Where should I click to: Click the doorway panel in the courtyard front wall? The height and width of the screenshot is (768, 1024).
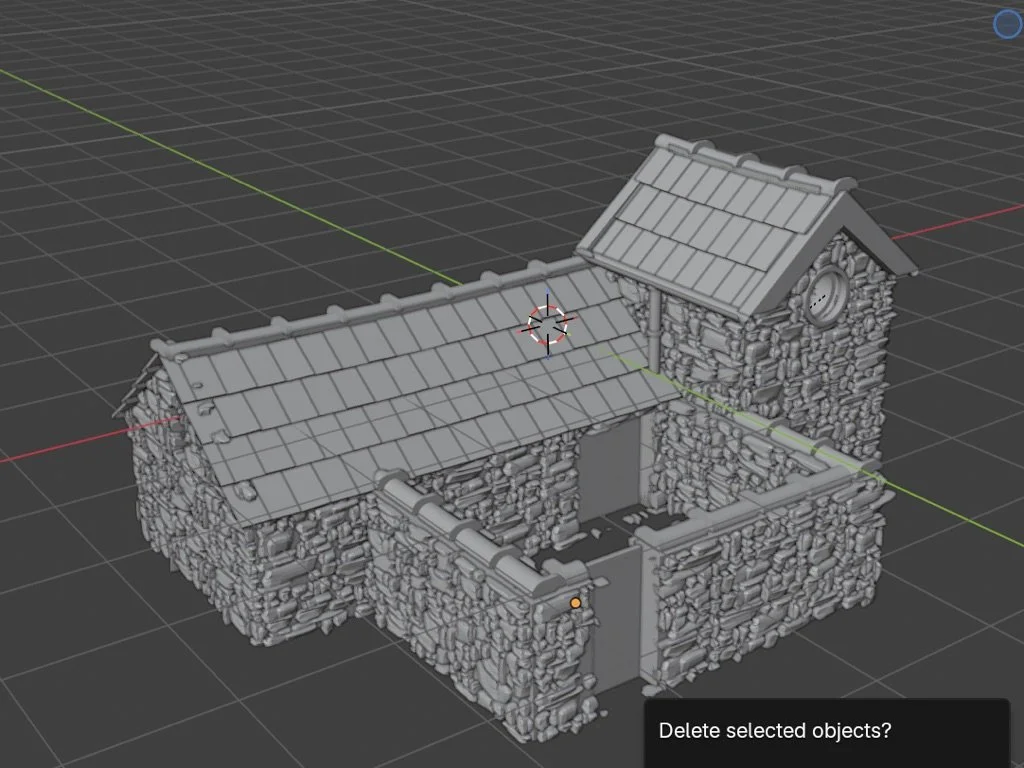[x=616, y=621]
